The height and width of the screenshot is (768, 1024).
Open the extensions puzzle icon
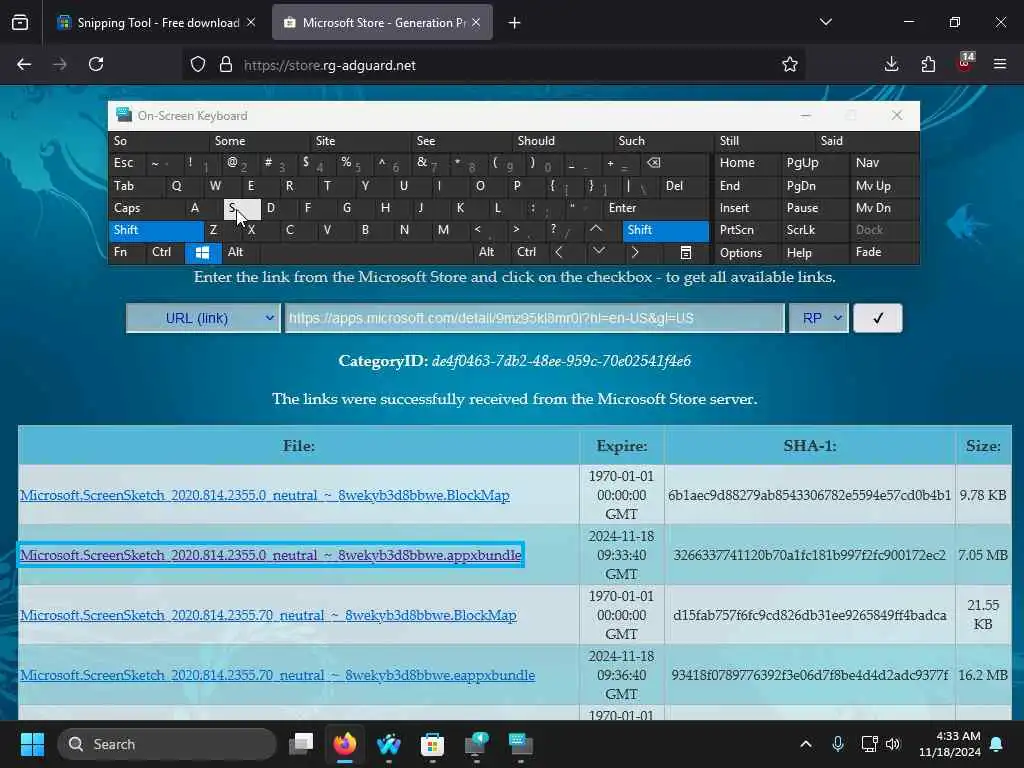coord(928,65)
